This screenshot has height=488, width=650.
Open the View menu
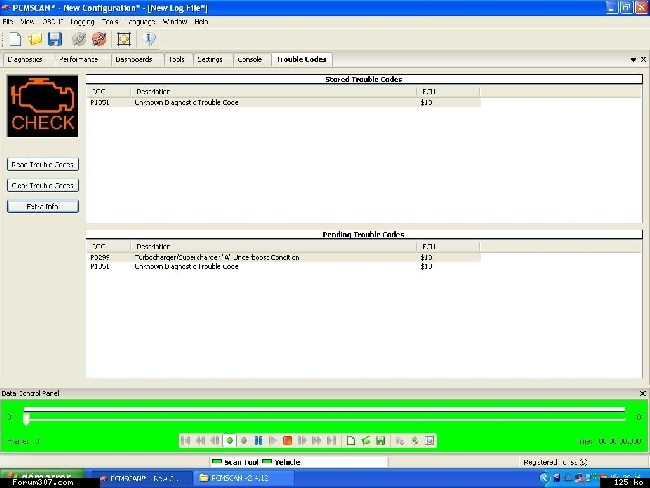pyautogui.click(x=27, y=22)
